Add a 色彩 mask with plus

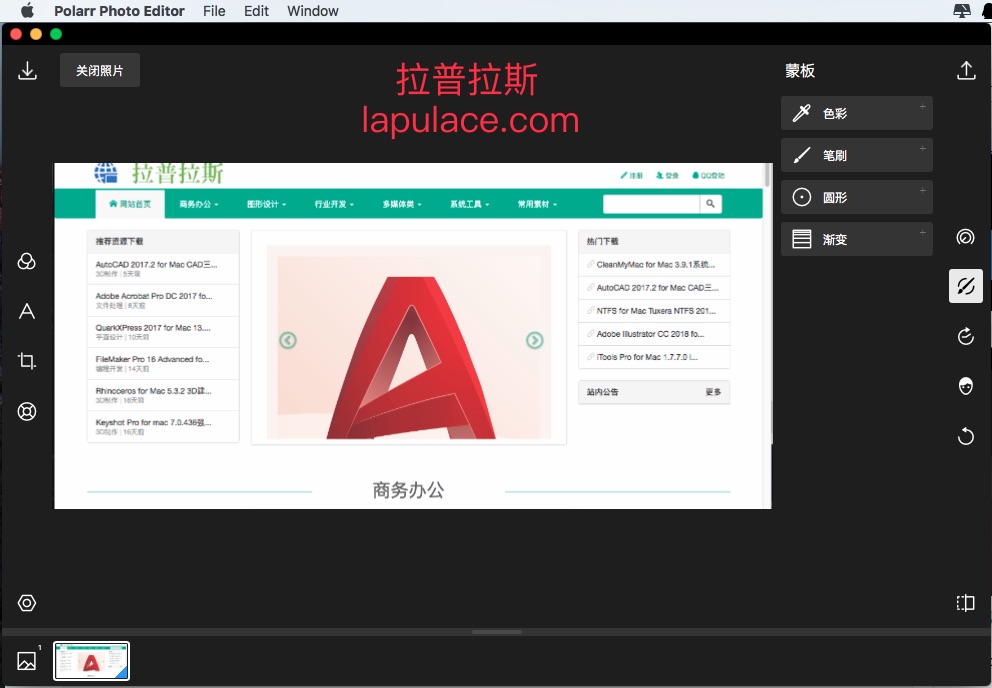click(x=922, y=106)
